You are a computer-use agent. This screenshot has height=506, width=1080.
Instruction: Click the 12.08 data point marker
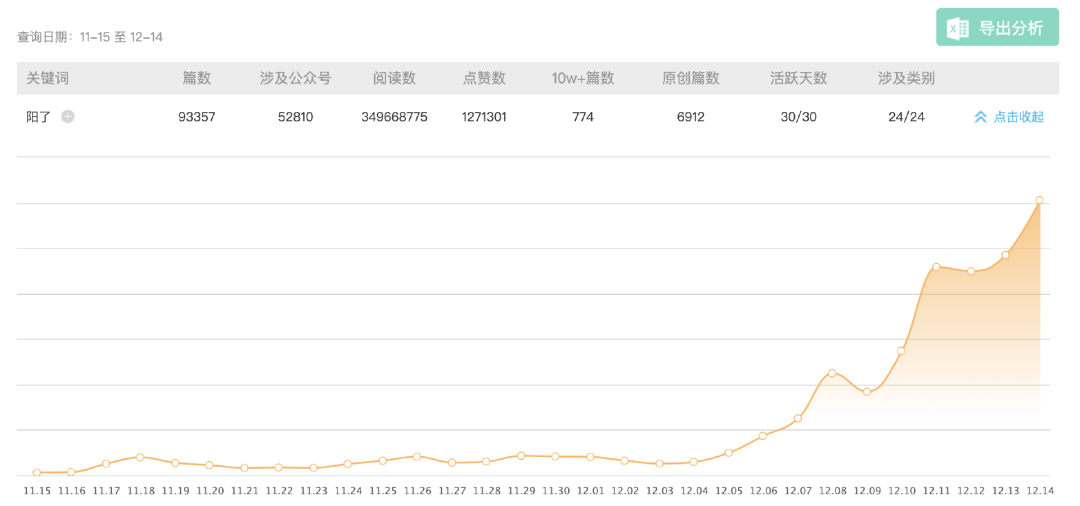click(x=832, y=373)
